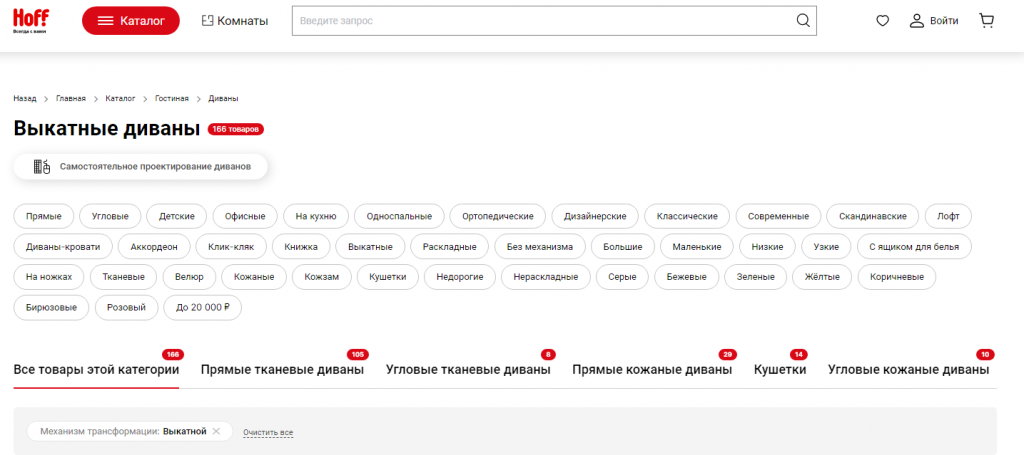This screenshot has height=455, width=1024.
Task: Select the Современные chip
Action: point(778,216)
